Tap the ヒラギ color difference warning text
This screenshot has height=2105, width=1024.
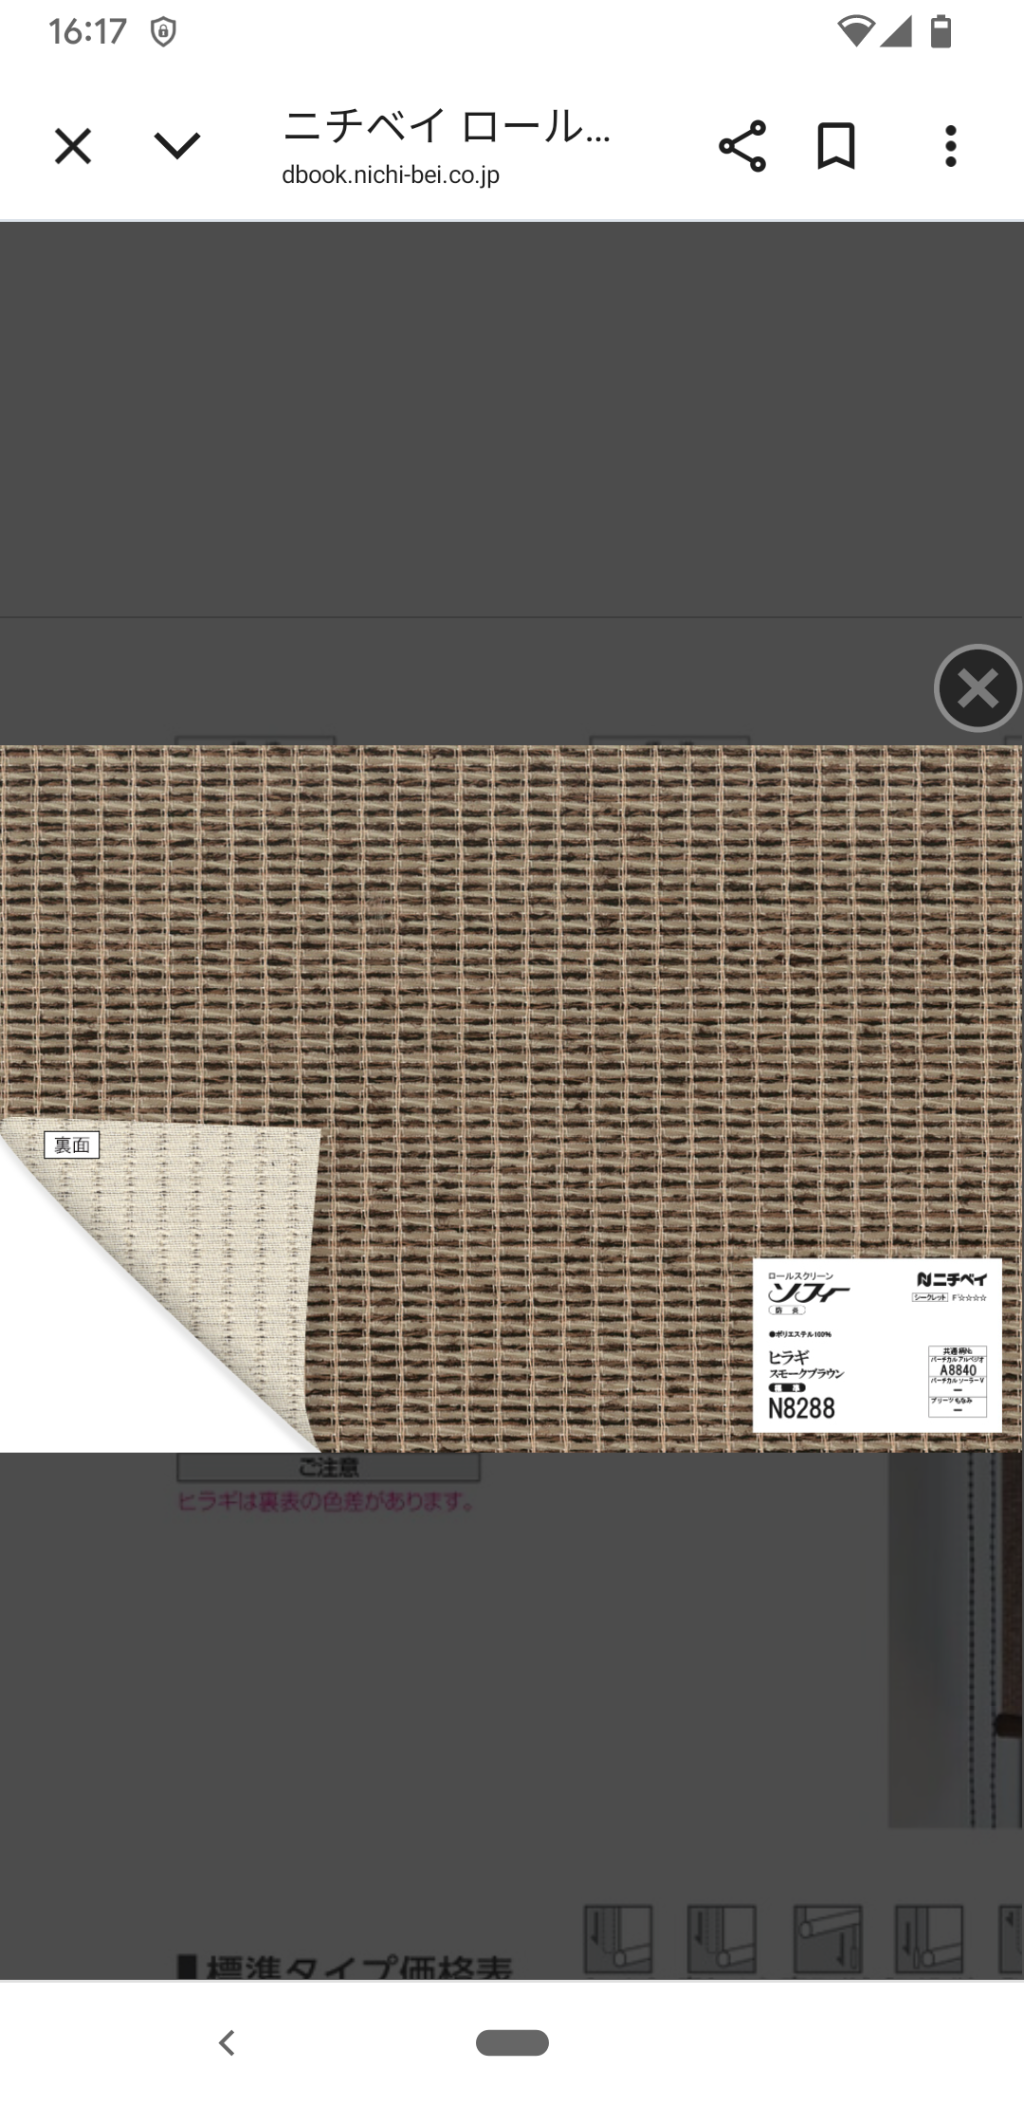point(326,1502)
